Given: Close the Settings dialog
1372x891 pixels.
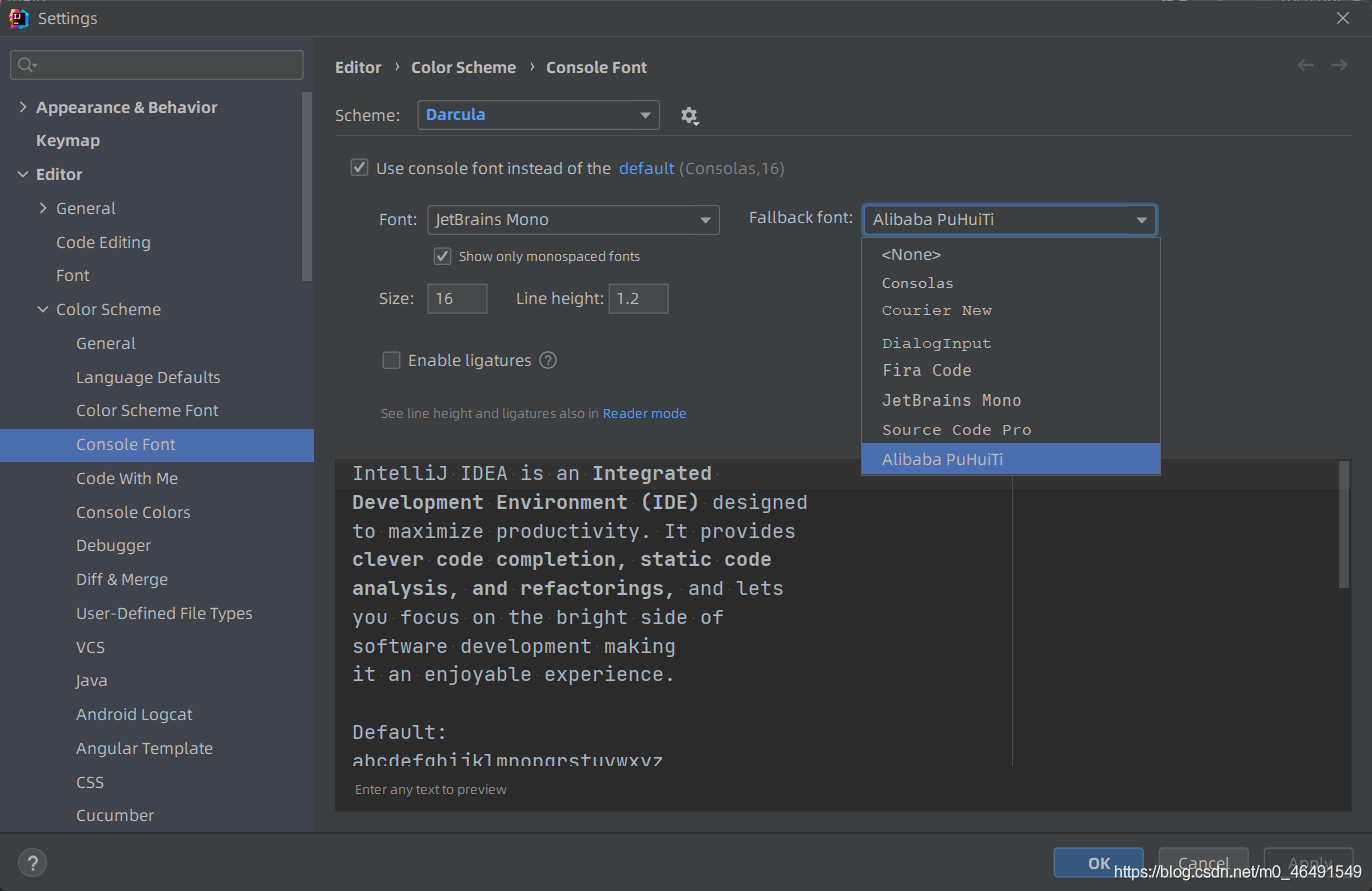Looking at the screenshot, I should point(1343,17).
